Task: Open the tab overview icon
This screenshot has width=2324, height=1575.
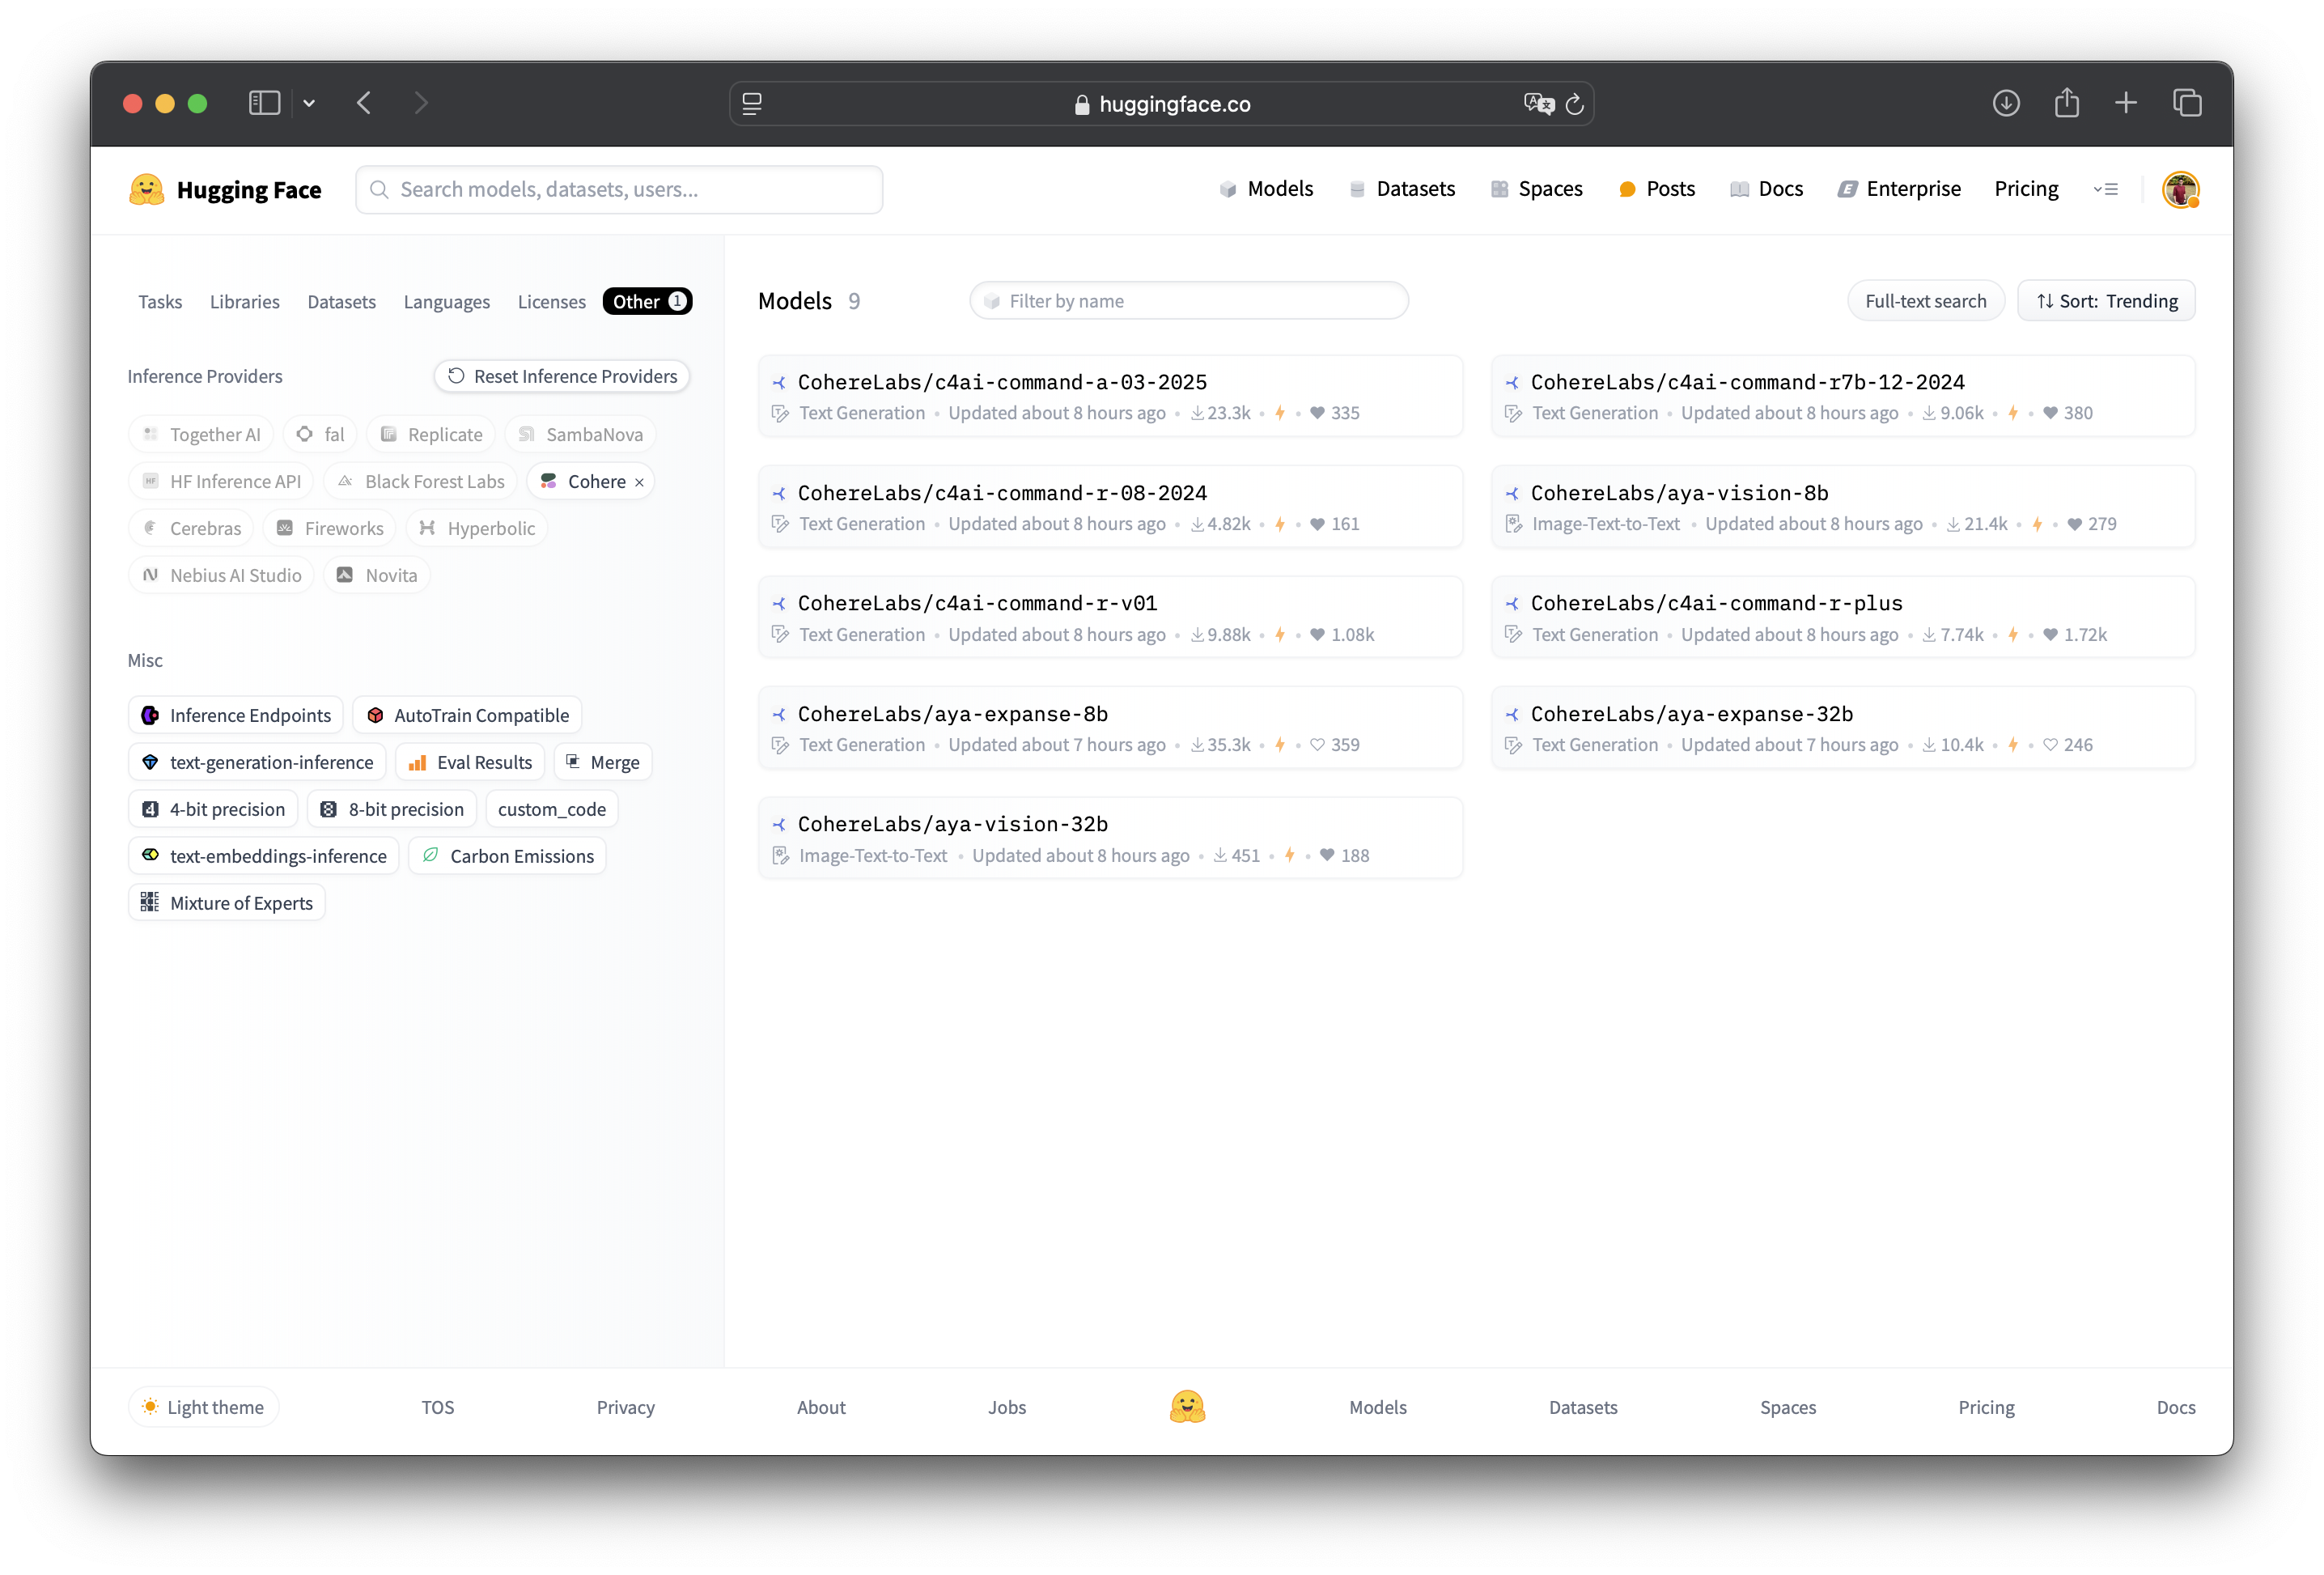Action: click(2186, 103)
